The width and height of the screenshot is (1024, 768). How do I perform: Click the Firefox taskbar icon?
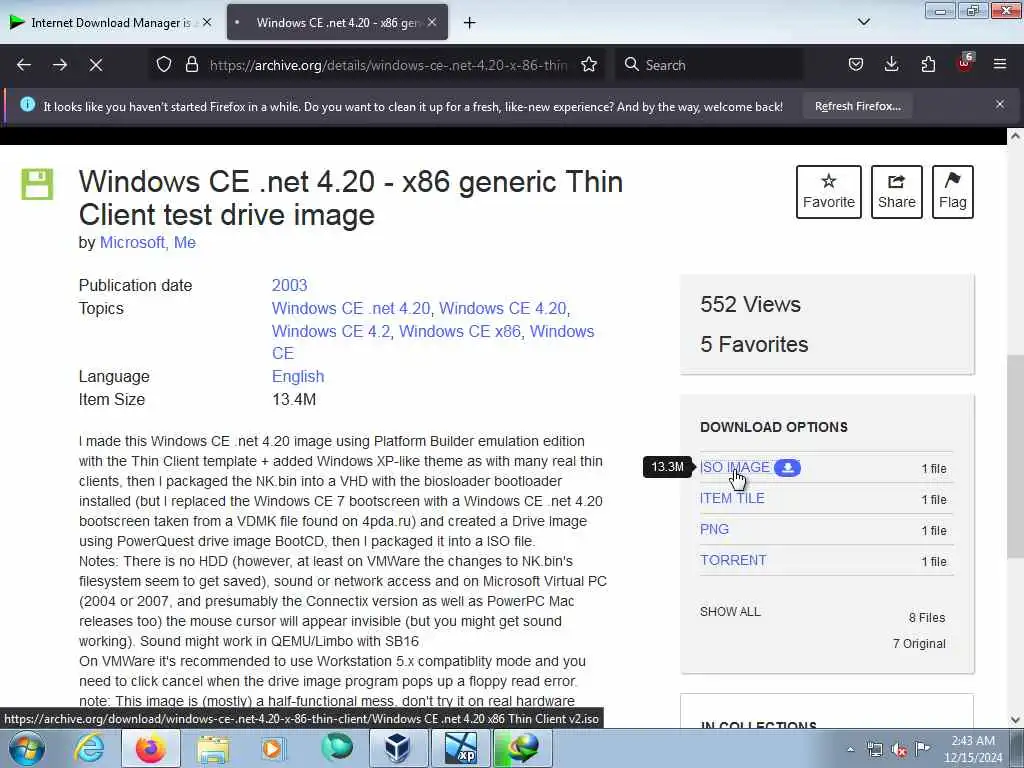click(x=151, y=748)
